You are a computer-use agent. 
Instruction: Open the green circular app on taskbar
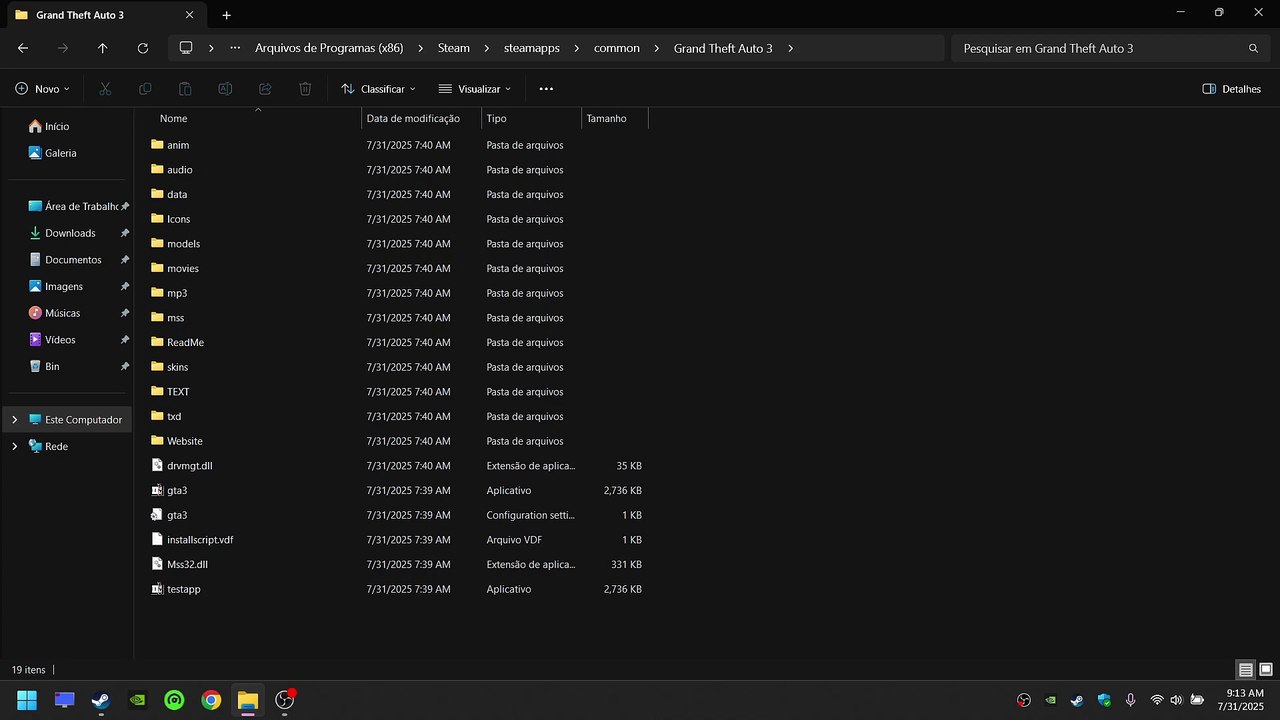pyautogui.click(x=174, y=700)
